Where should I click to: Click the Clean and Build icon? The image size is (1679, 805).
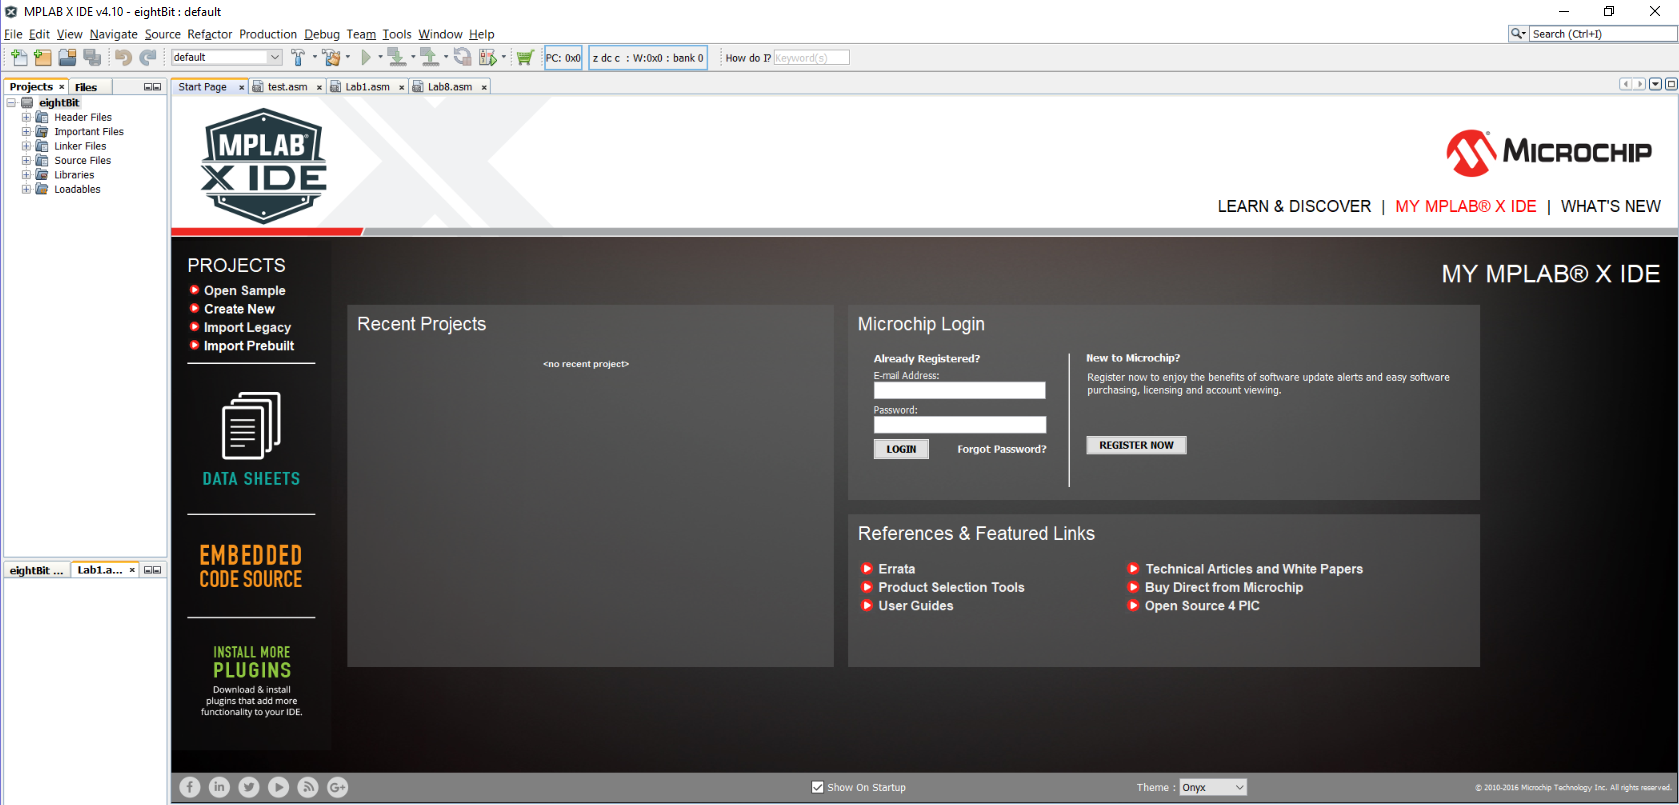point(331,58)
